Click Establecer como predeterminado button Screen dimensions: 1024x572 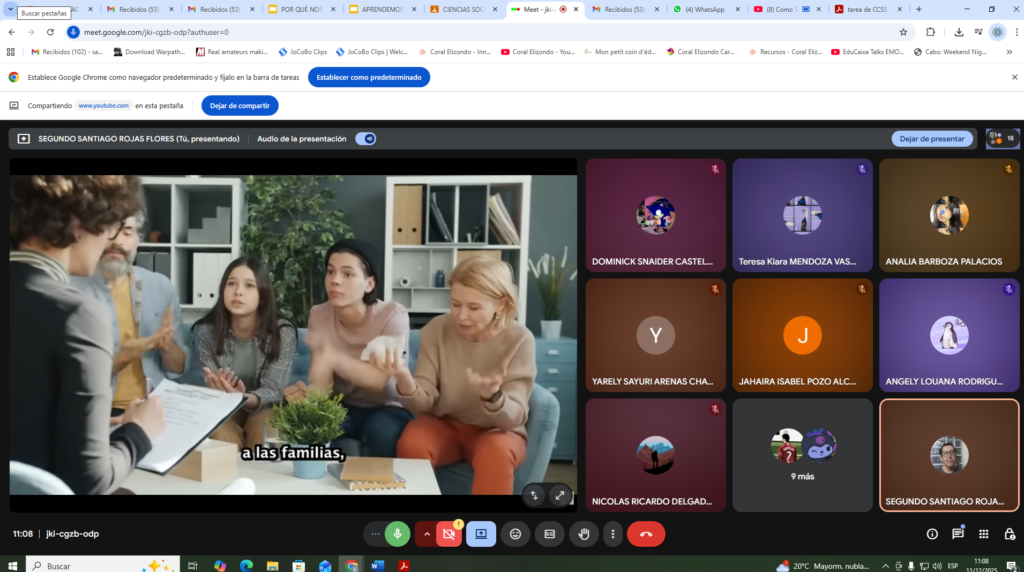(x=369, y=77)
